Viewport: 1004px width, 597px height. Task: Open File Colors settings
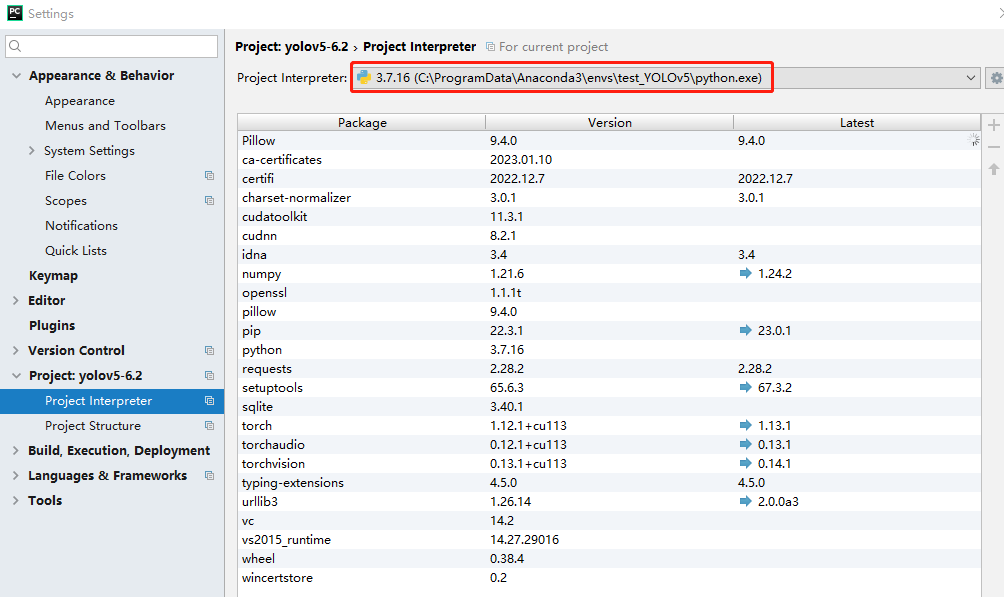pyautogui.click(x=76, y=176)
